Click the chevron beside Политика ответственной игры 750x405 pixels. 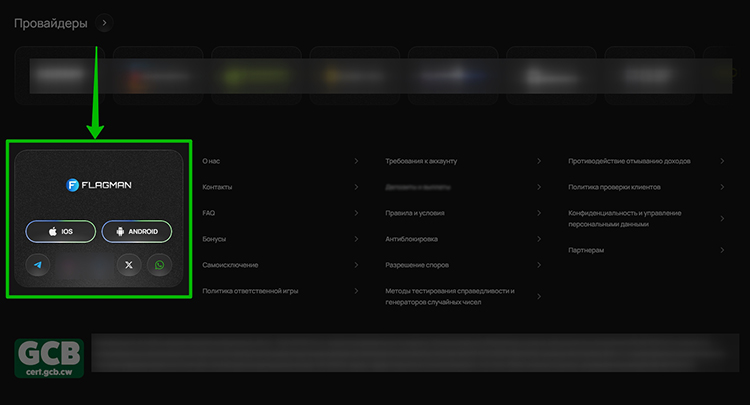(x=357, y=291)
